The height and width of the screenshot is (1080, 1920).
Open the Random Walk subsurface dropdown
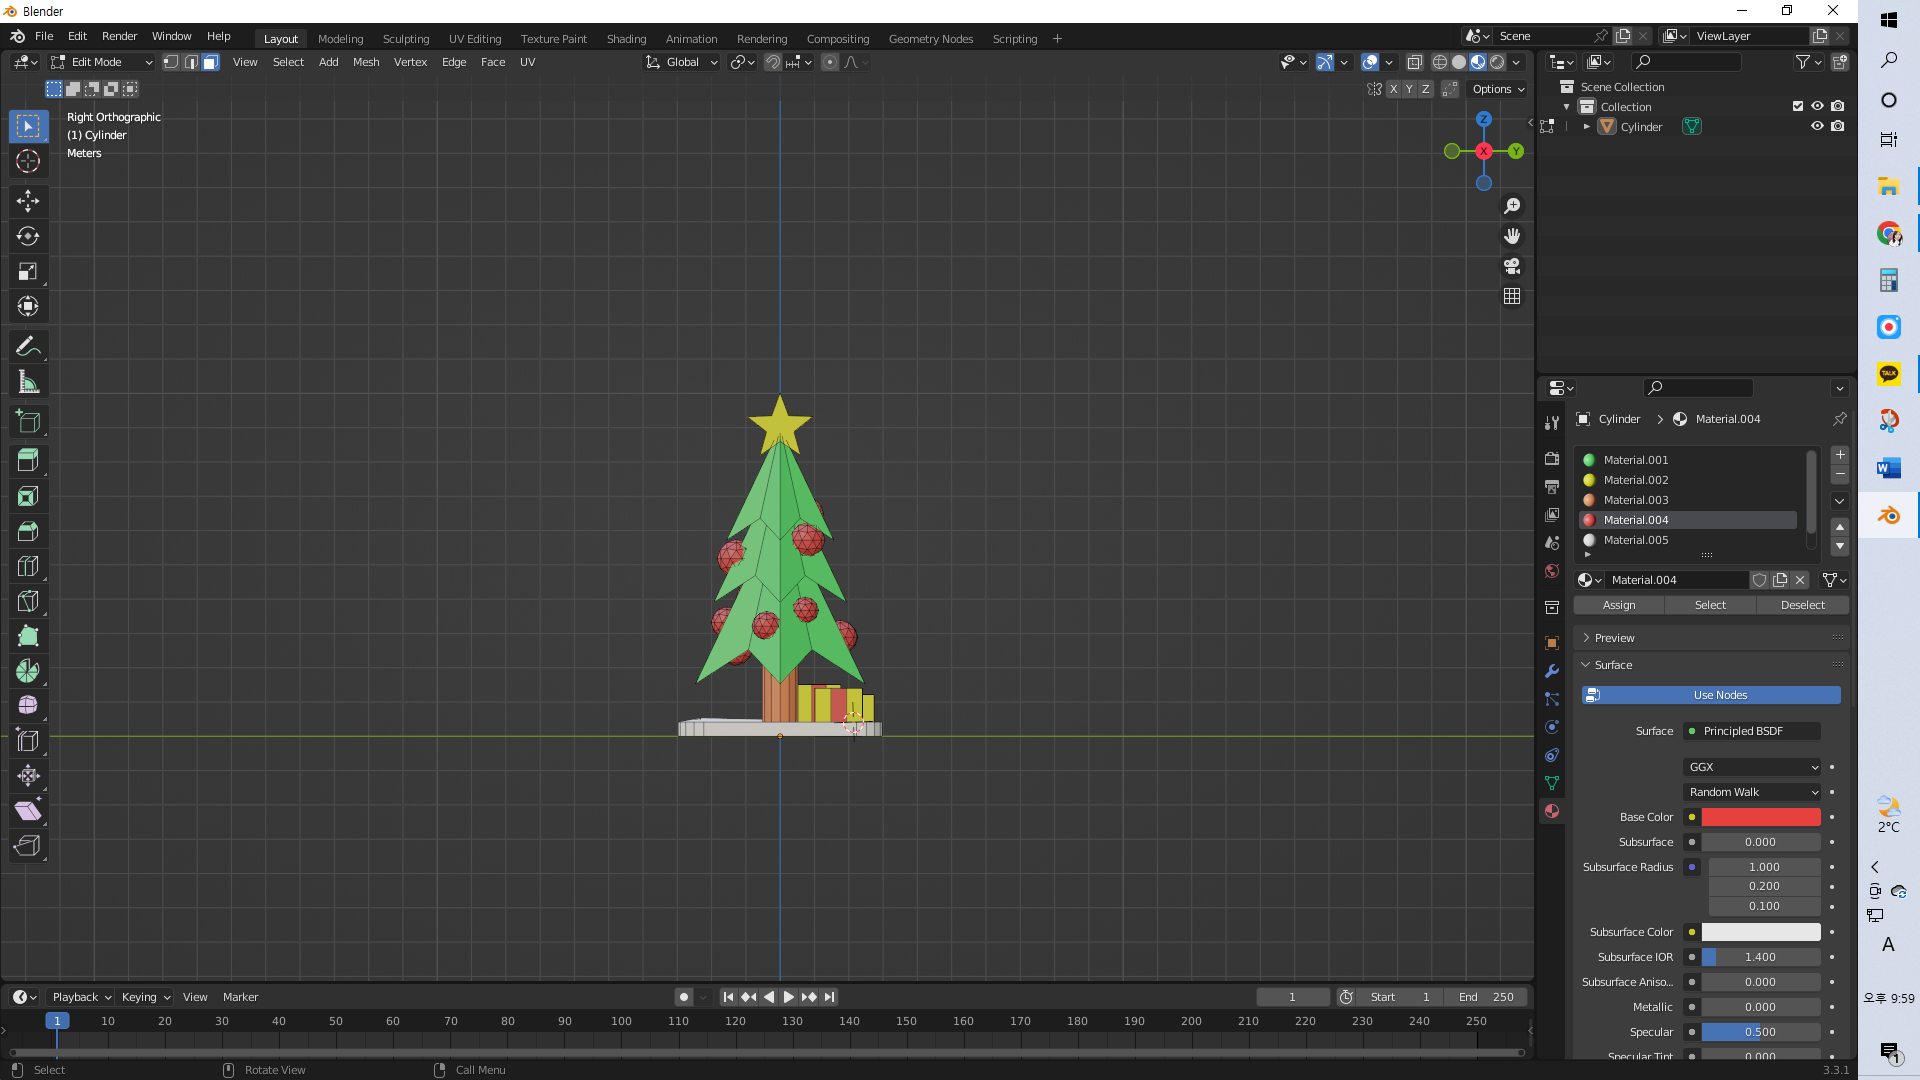[x=1752, y=792]
